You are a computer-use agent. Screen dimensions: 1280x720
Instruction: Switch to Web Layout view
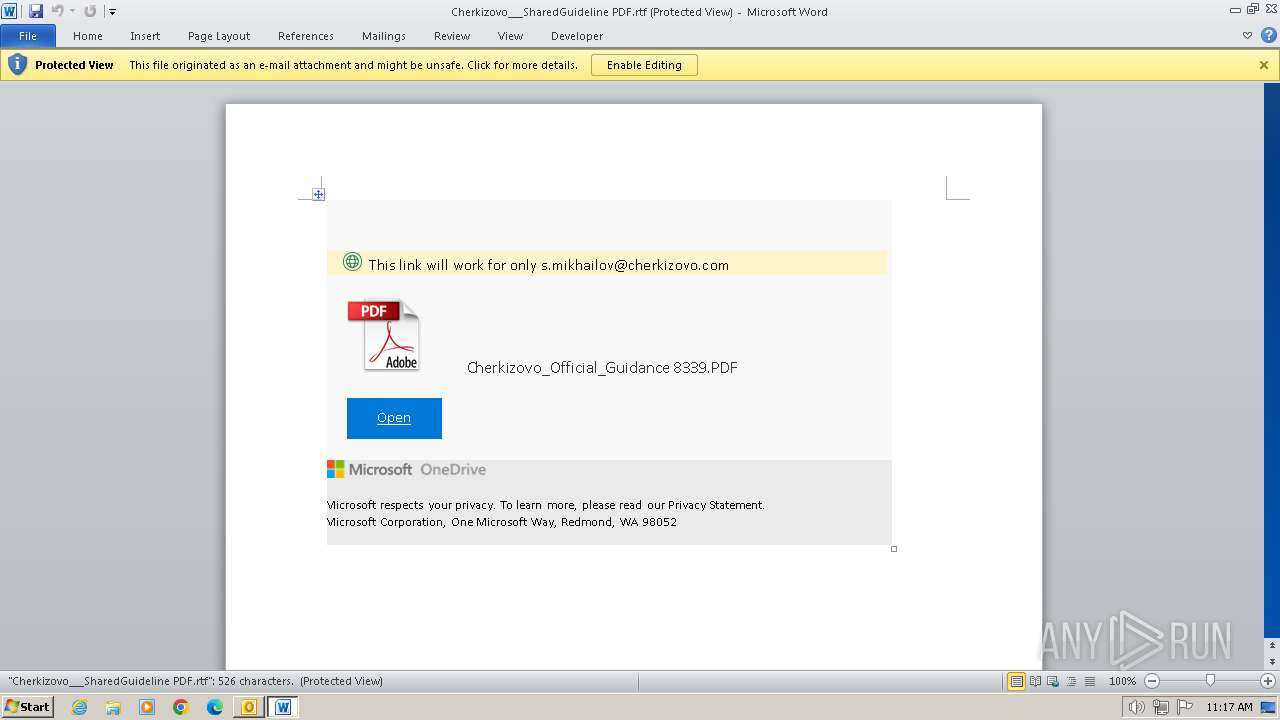coord(1053,681)
